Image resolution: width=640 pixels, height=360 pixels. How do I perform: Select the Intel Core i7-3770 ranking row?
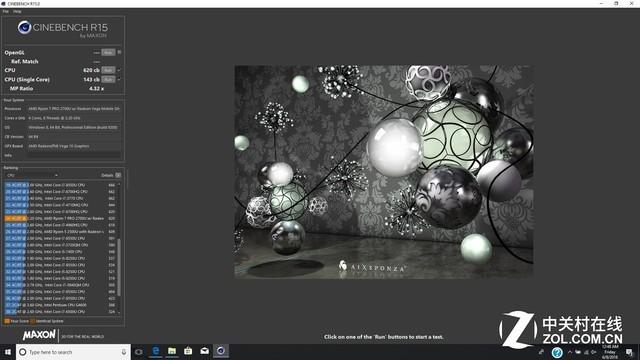[60, 198]
